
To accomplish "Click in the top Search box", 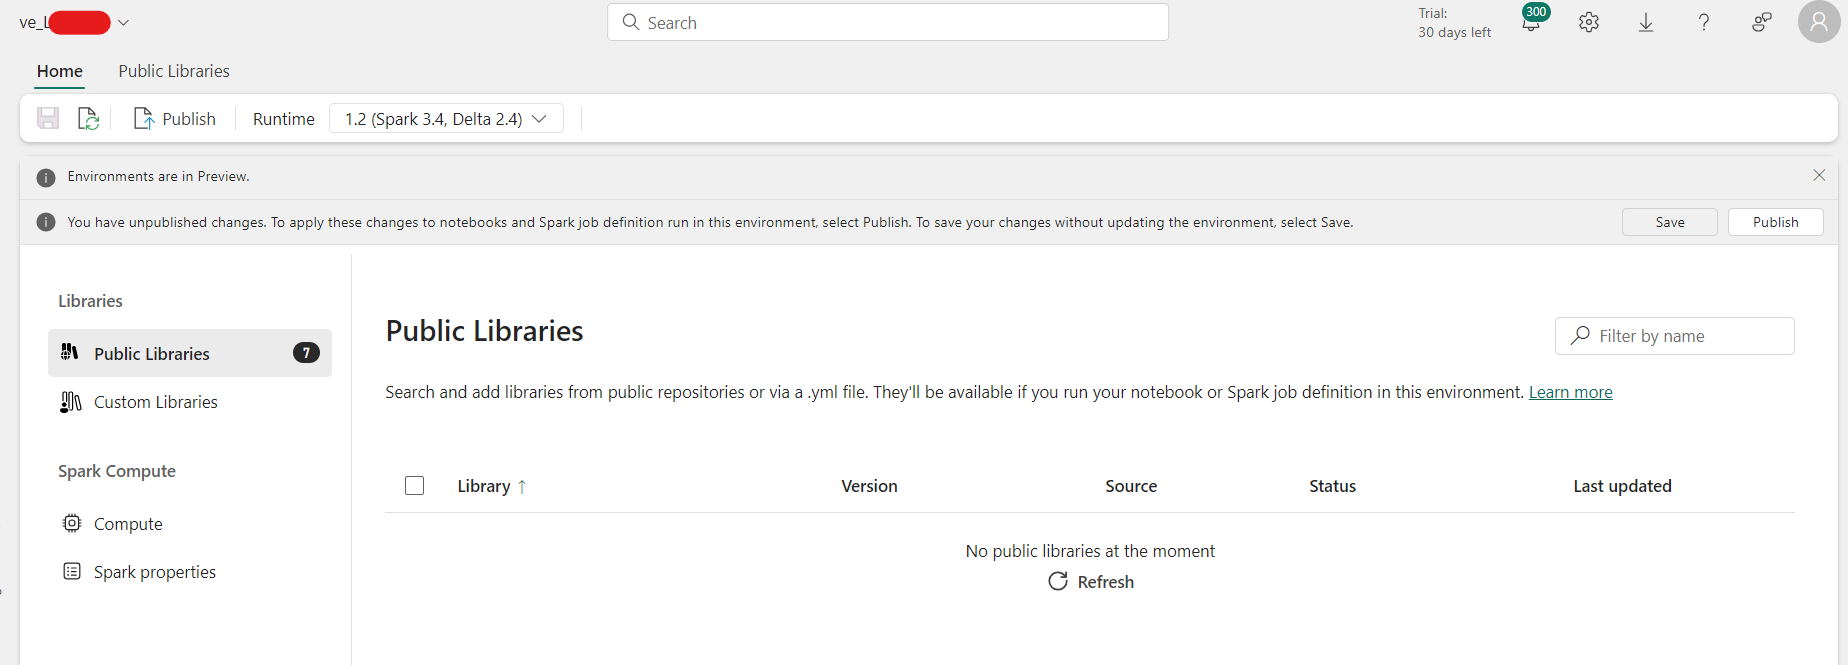I will coord(888,22).
